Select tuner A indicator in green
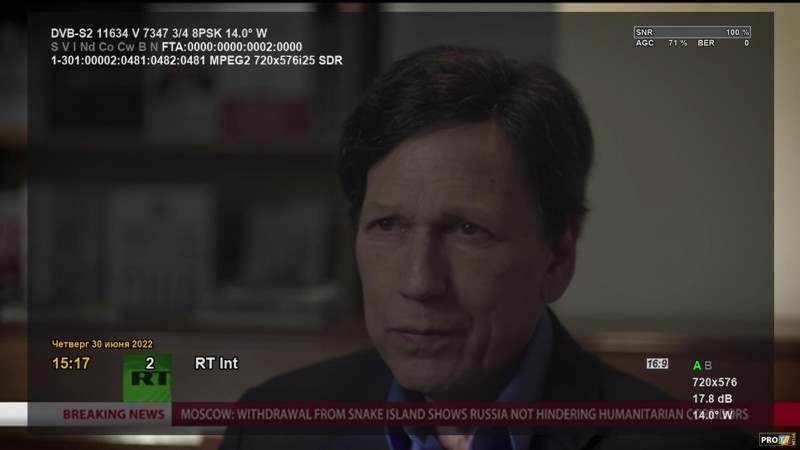 pos(697,365)
